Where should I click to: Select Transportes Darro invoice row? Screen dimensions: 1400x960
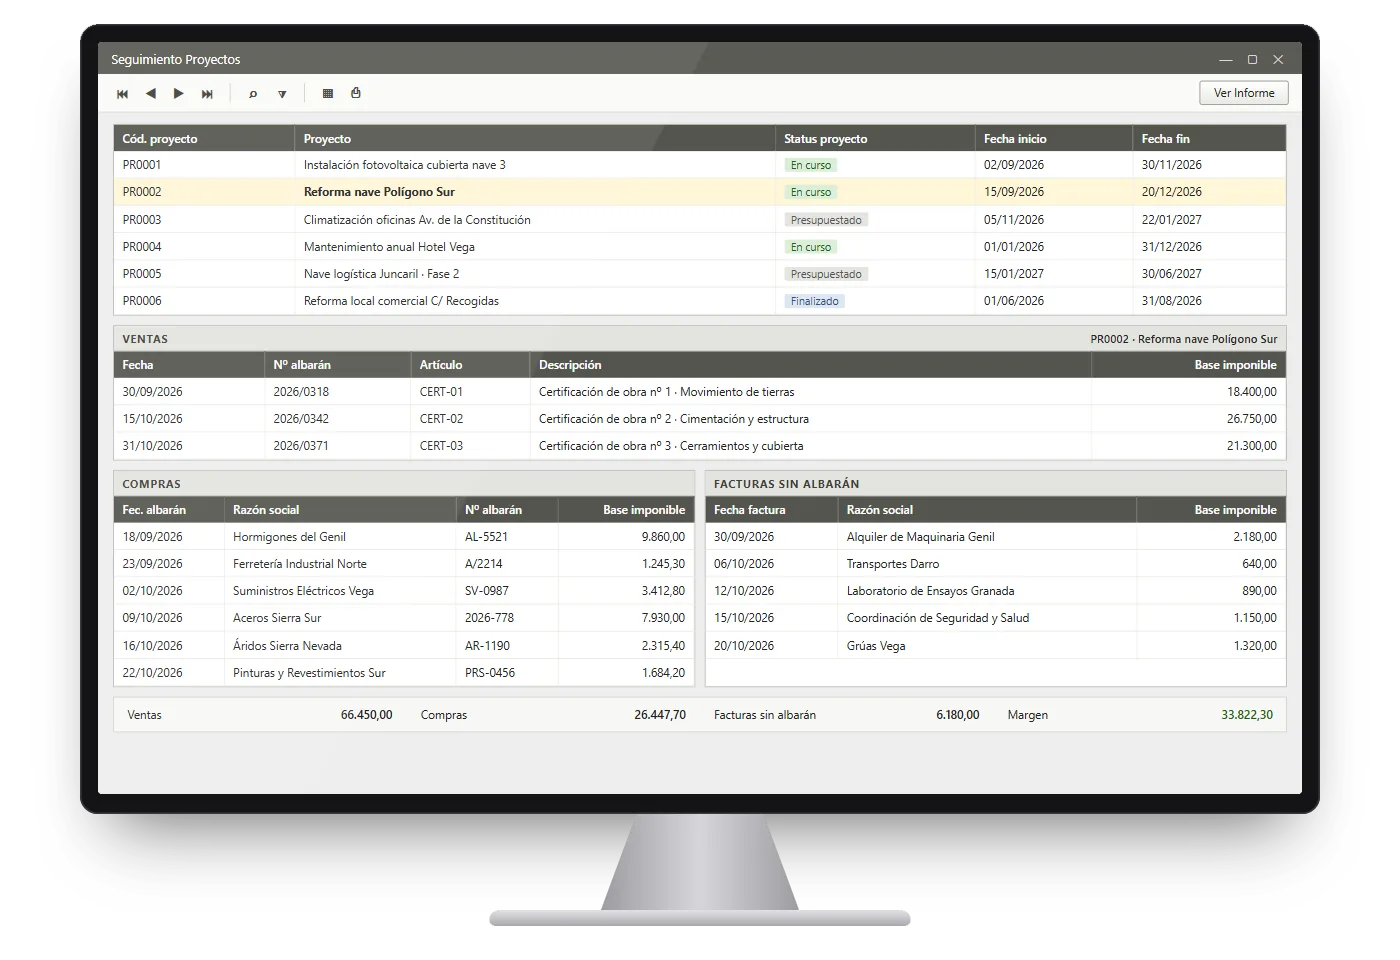coord(996,564)
